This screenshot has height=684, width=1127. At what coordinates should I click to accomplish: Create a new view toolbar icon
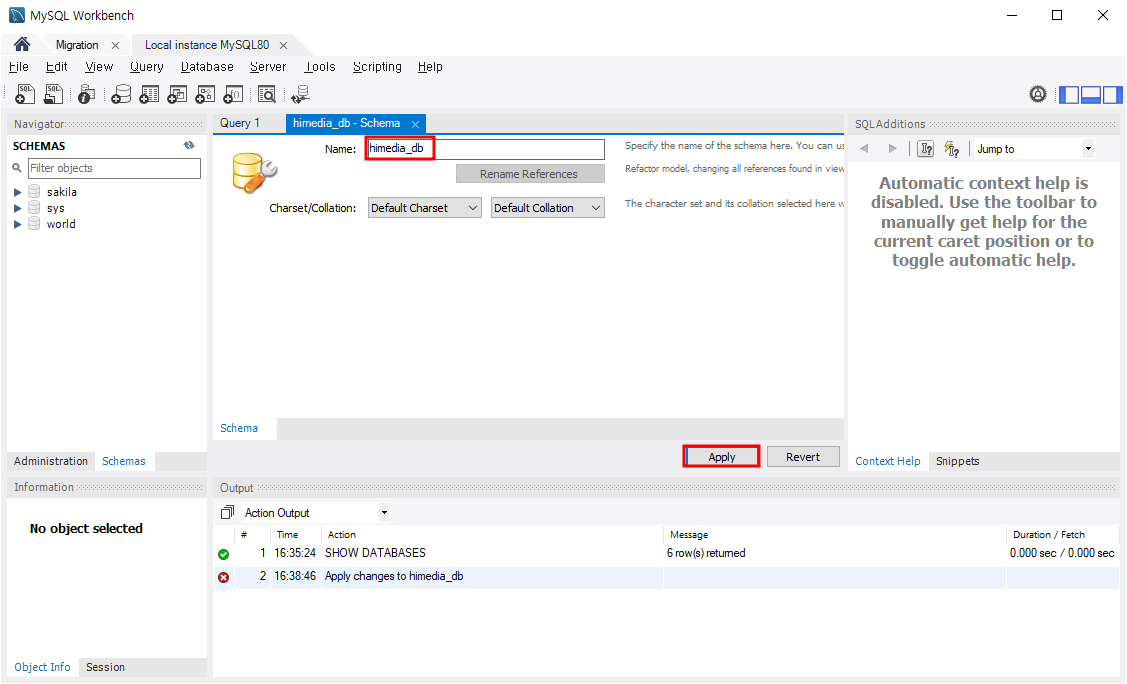click(177, 94)
